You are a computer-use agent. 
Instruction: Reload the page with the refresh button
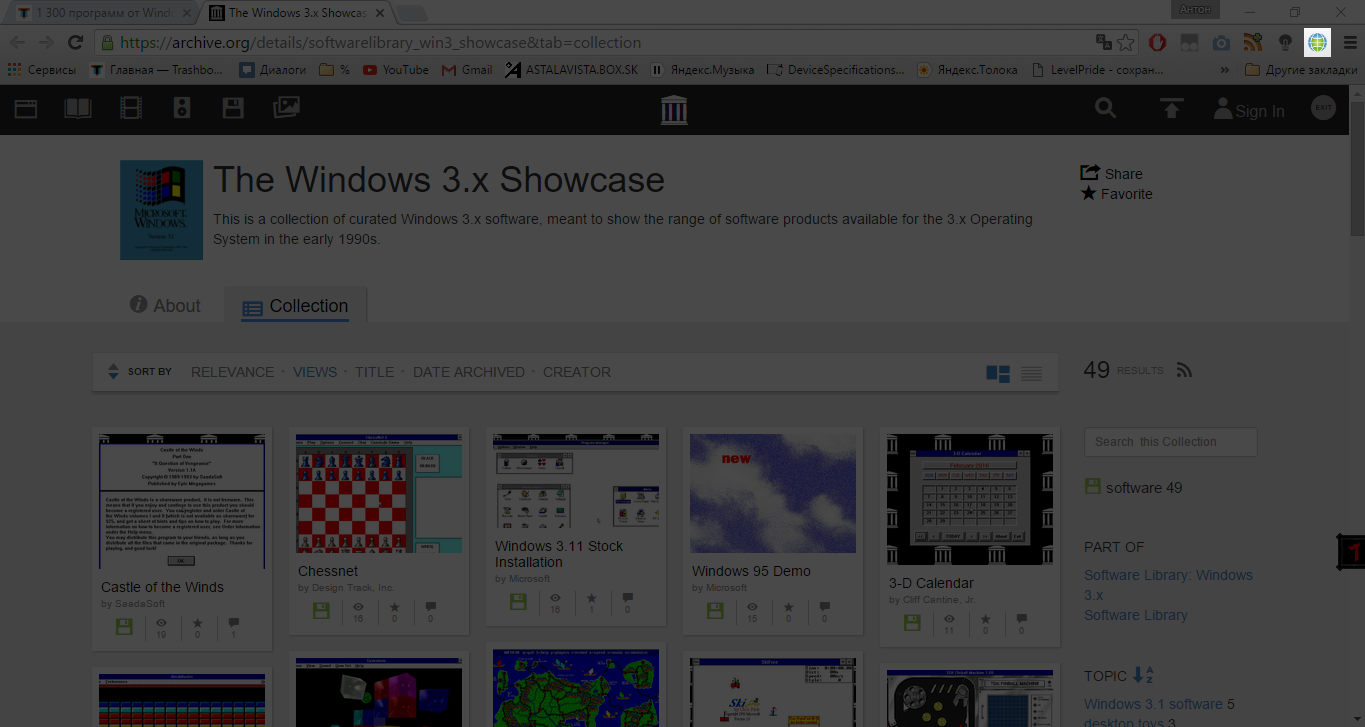coord(75,42)
